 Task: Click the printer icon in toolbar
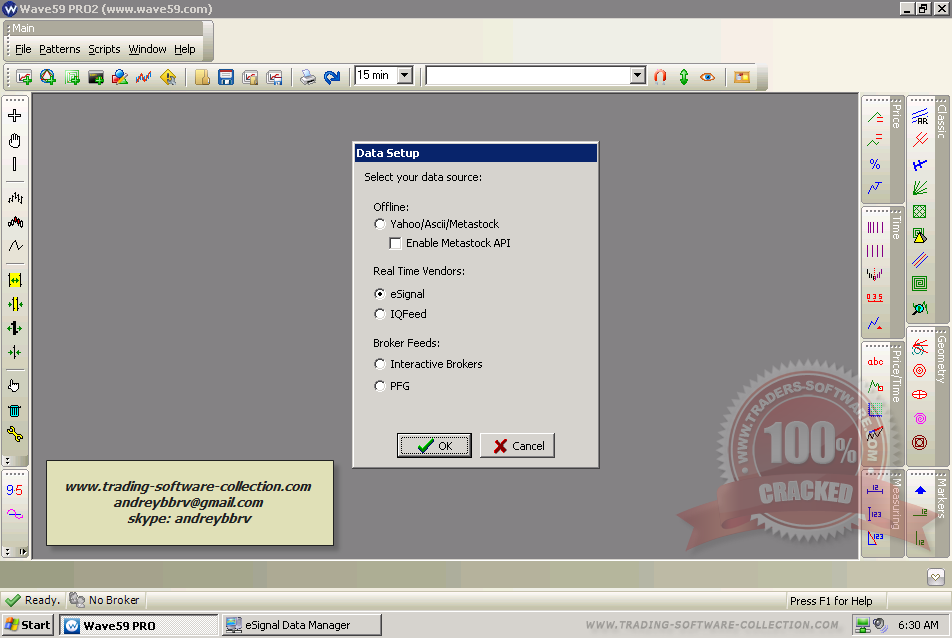(x=308, y=76)
